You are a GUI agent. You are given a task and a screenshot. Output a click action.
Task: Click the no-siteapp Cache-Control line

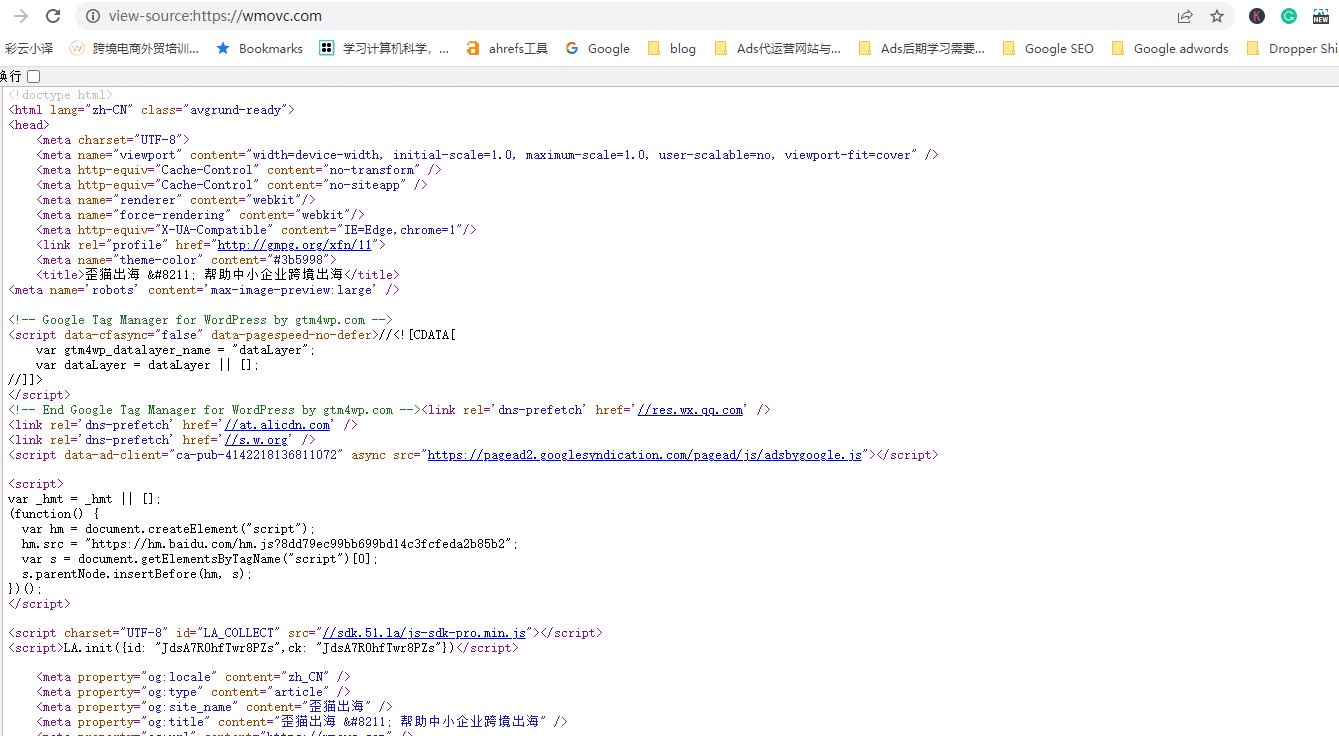click(232, 185)
